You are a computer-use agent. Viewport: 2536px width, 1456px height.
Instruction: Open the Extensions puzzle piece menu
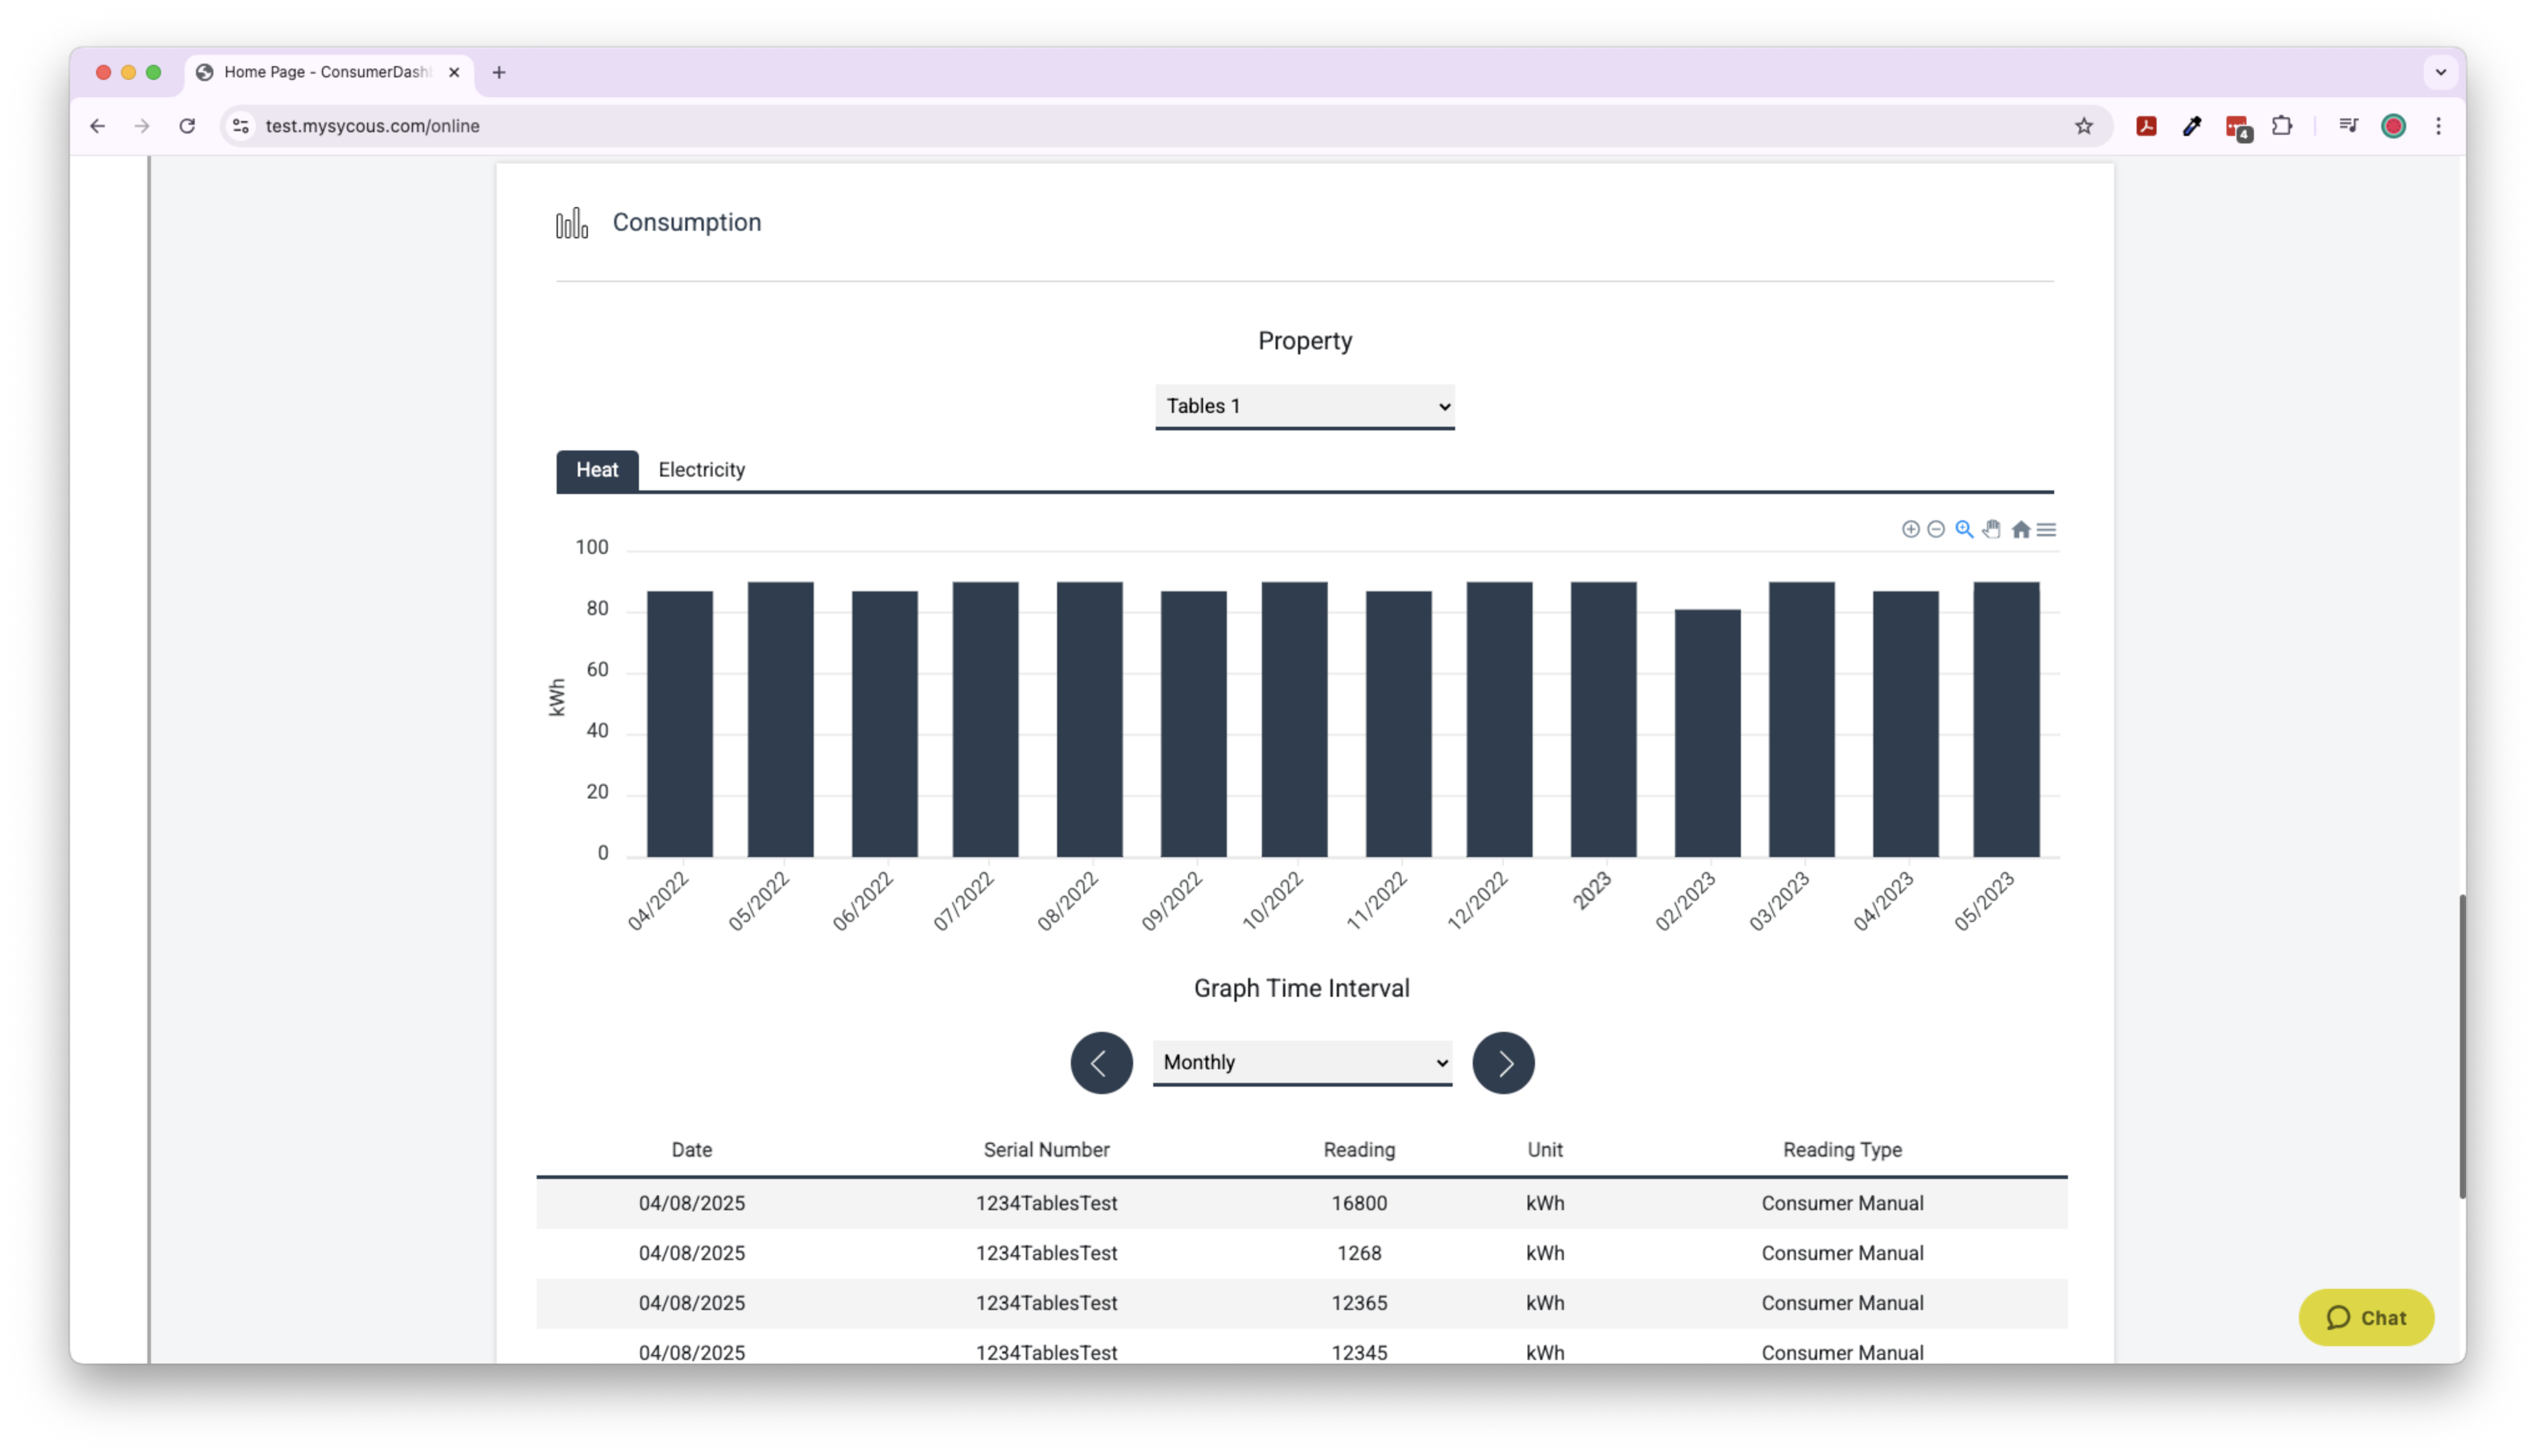click(x=2282, y=126)
